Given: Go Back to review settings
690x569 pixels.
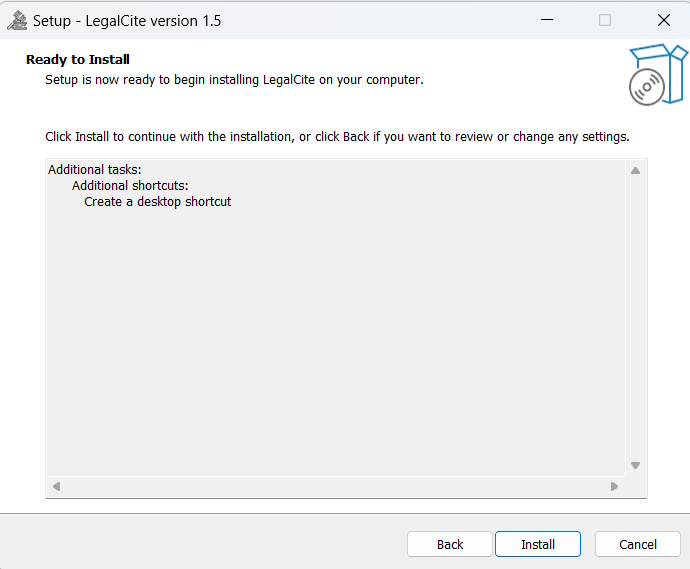Looking at the screenshot, I should (x=450, y=544).
